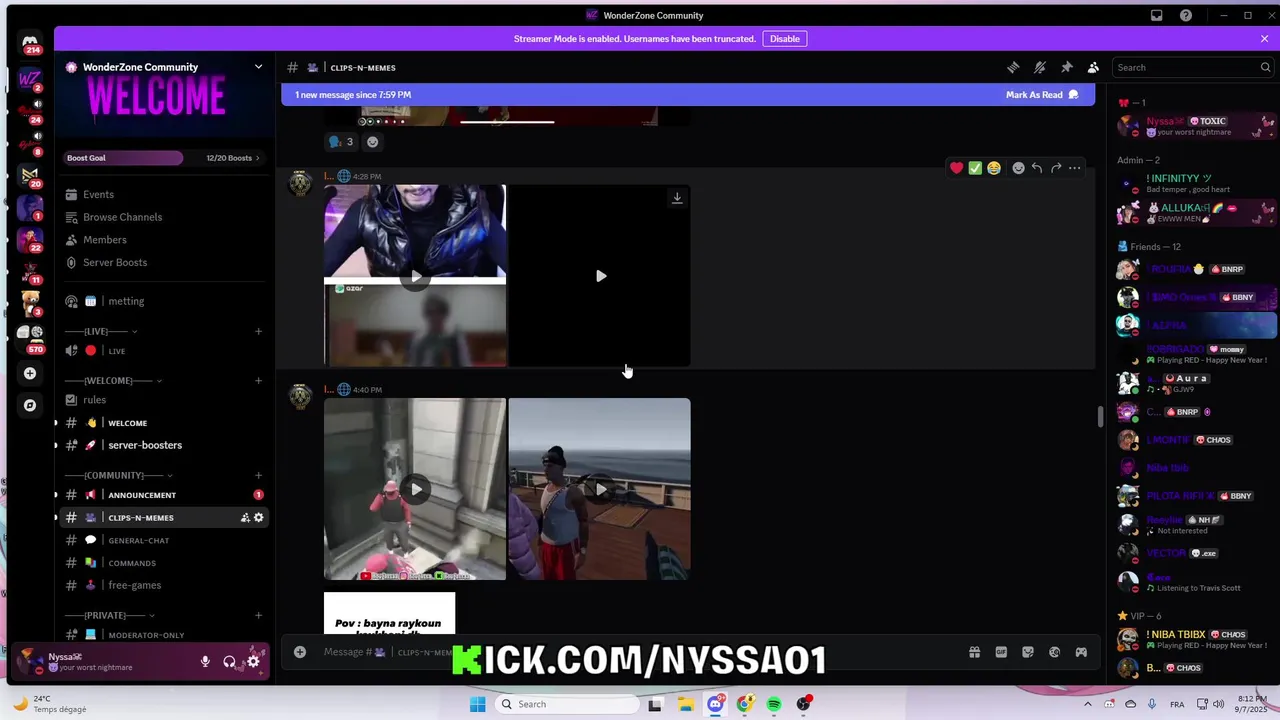Viewport: 1280px width, 720px height.
Task: Open Pinned Messages pin icon
Action: click(x=1067, y=67)
